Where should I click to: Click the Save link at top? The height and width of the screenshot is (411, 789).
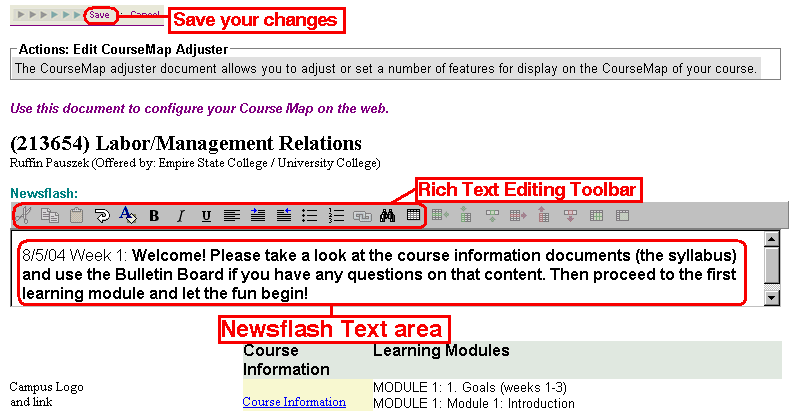point(99,15)
